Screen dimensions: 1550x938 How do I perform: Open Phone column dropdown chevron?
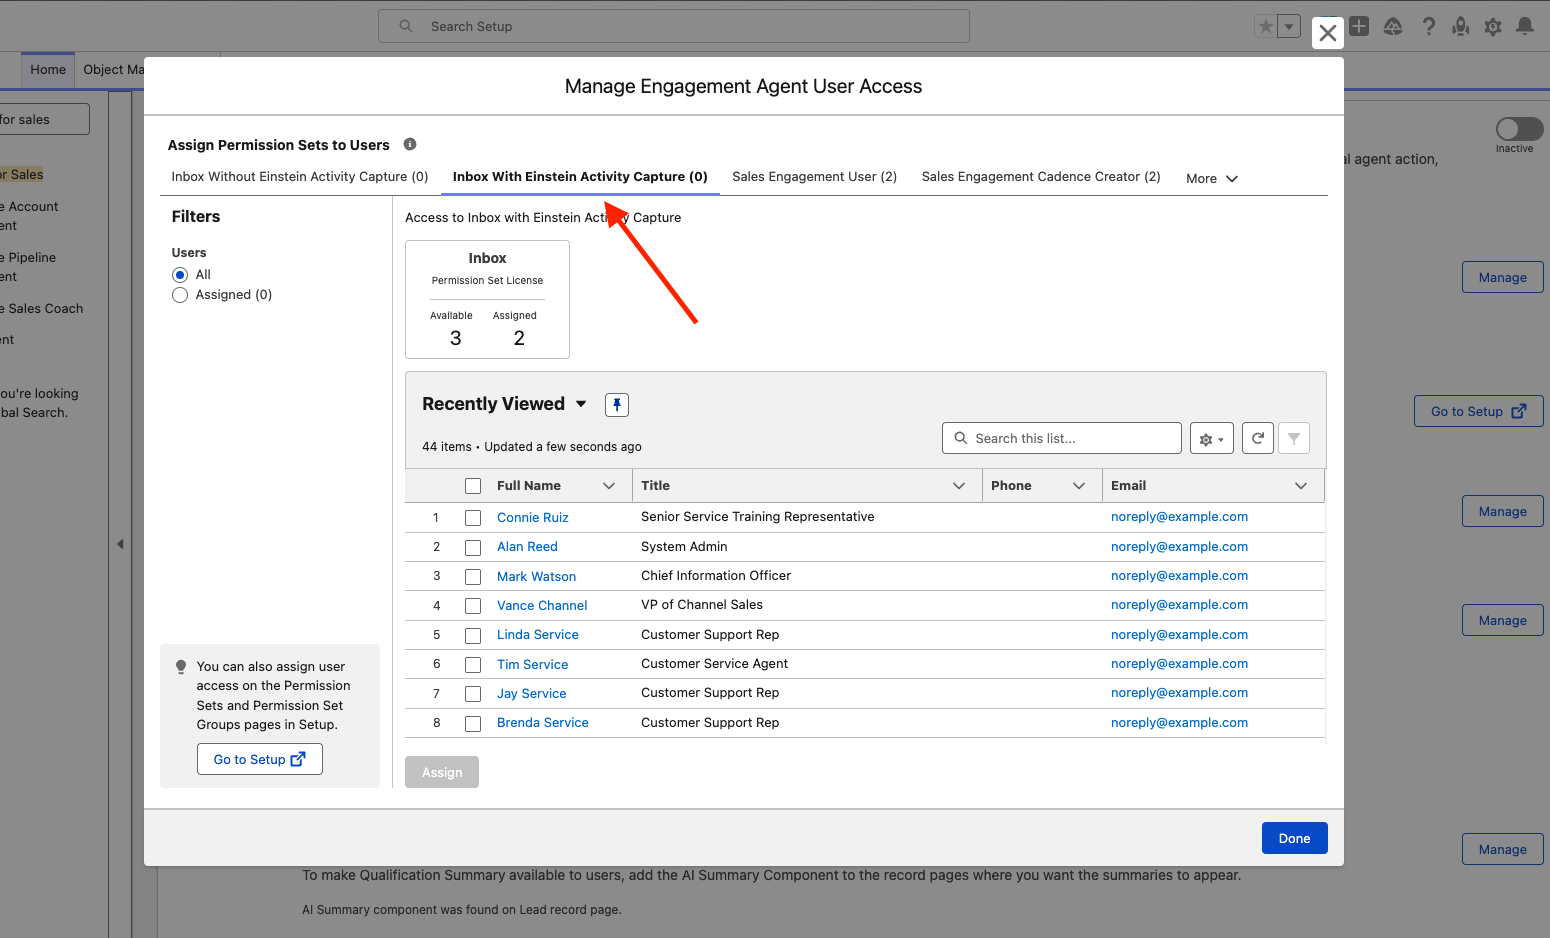1079,486
